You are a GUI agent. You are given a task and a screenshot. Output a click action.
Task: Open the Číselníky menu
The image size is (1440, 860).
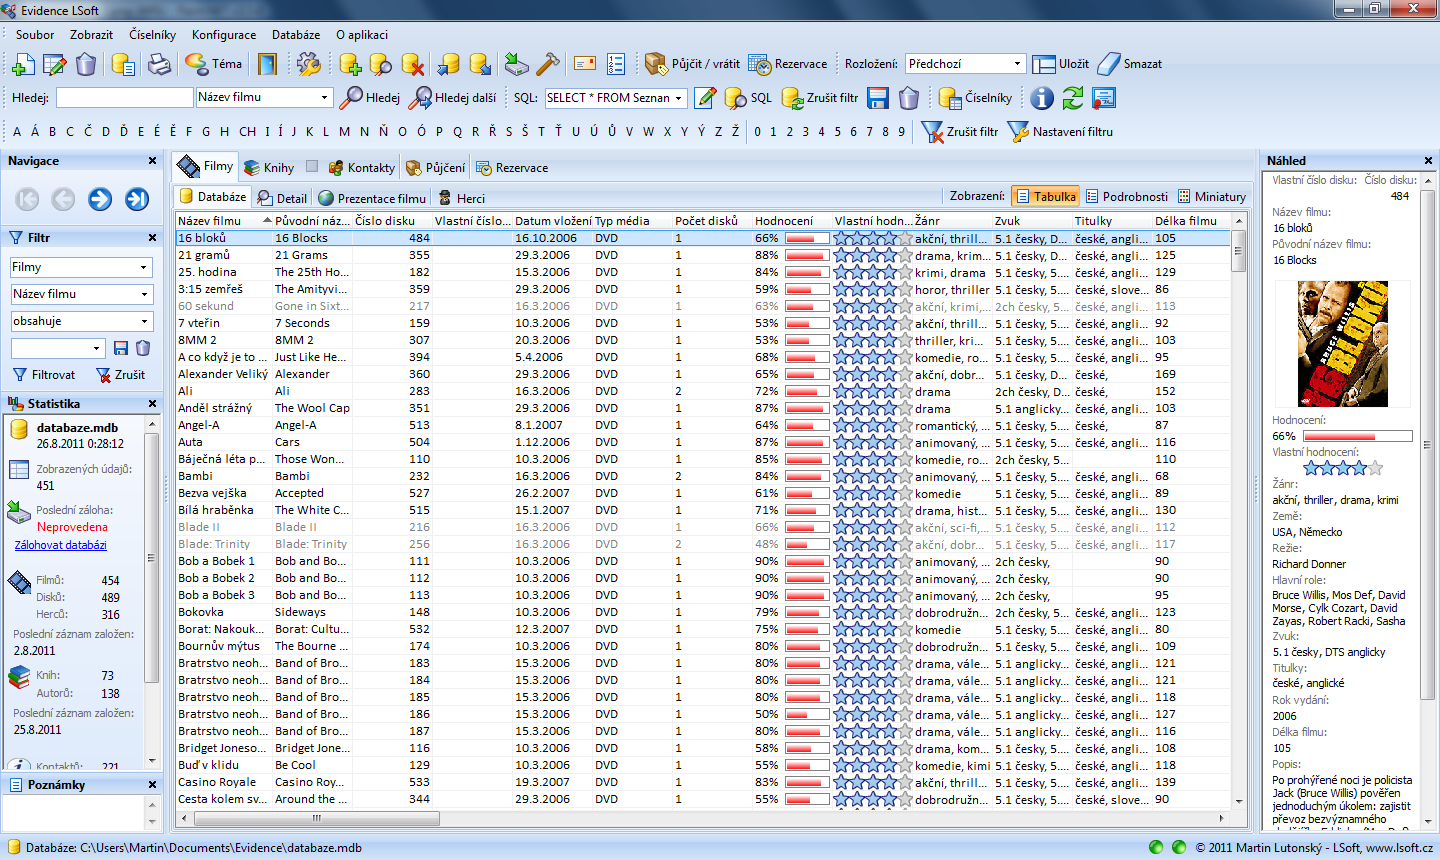point(152,35)
